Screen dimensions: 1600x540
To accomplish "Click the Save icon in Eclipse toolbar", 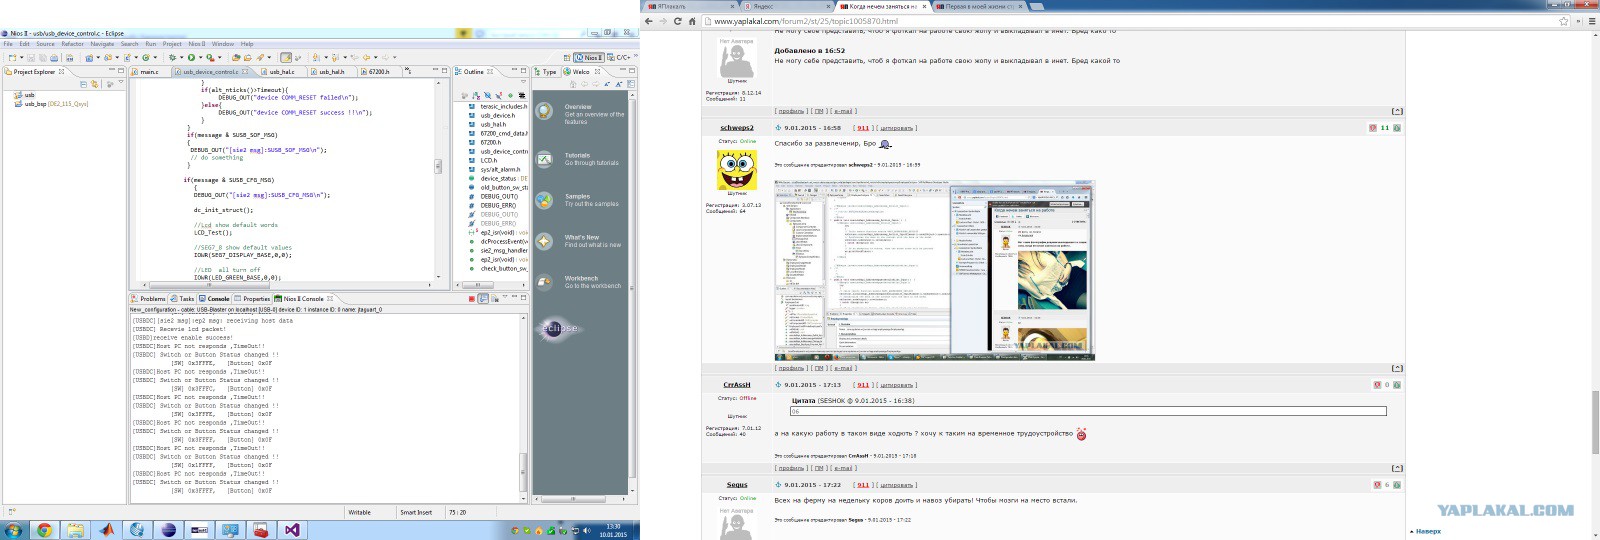I will pyautogui.click(x=31, y=58).
